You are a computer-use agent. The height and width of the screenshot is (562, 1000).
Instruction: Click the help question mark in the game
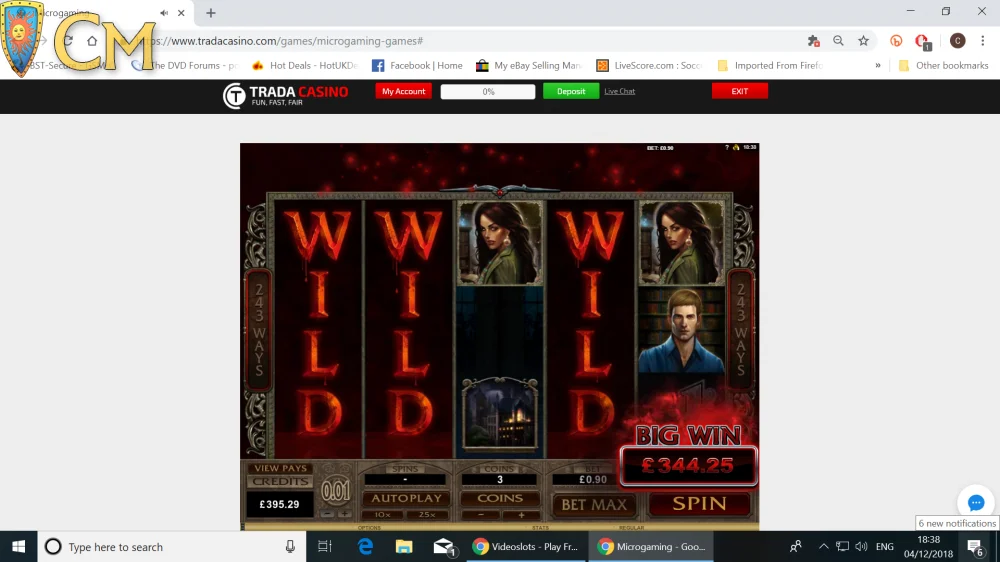[726, 147]
